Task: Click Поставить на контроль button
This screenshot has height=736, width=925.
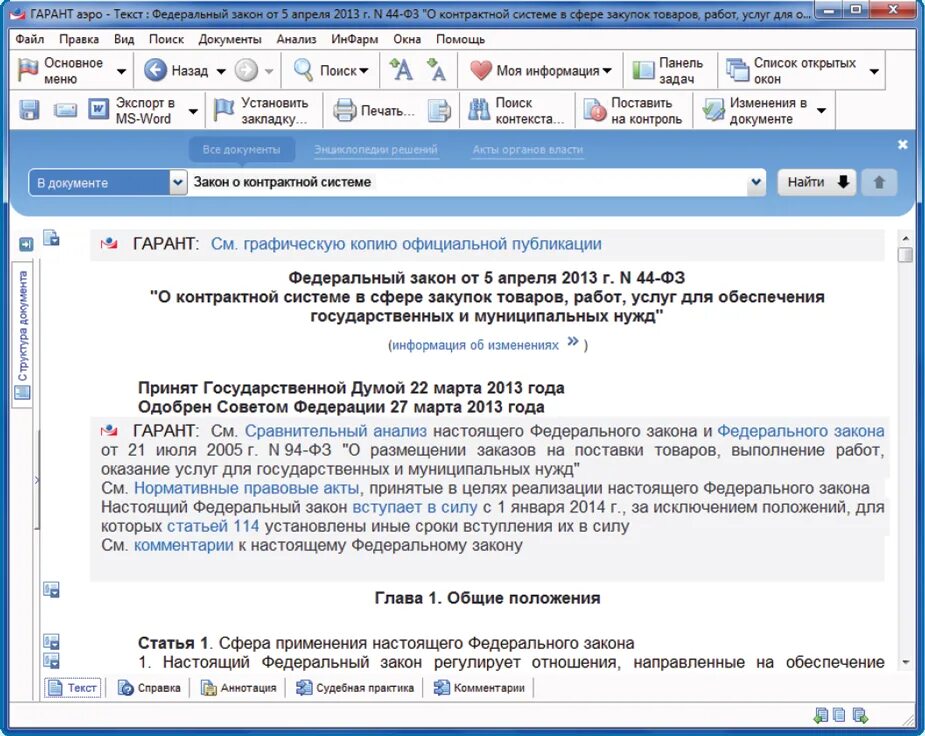Action: pyautogui.click(x=632, y=110)
